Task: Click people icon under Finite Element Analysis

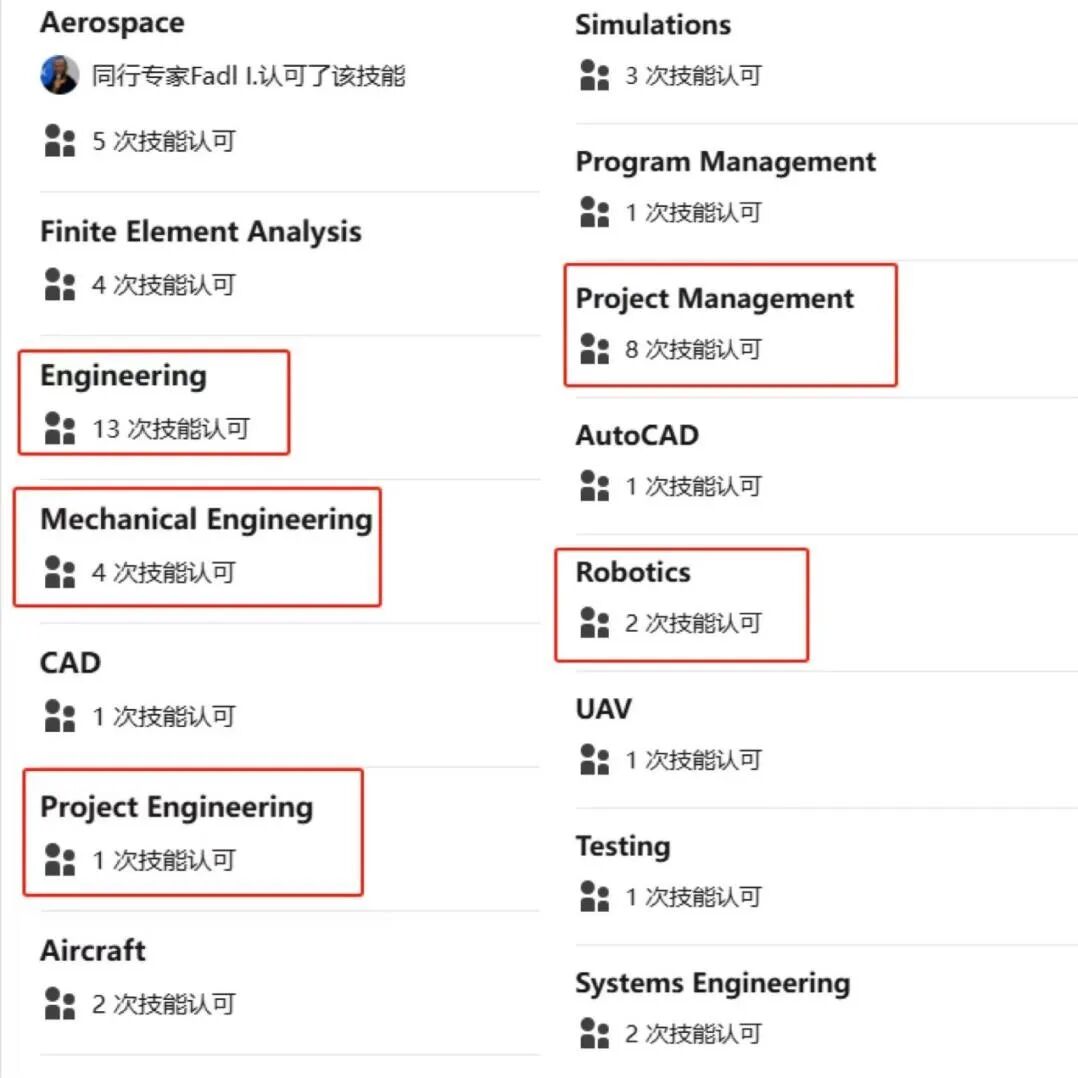Action: (x=60, y=284)
